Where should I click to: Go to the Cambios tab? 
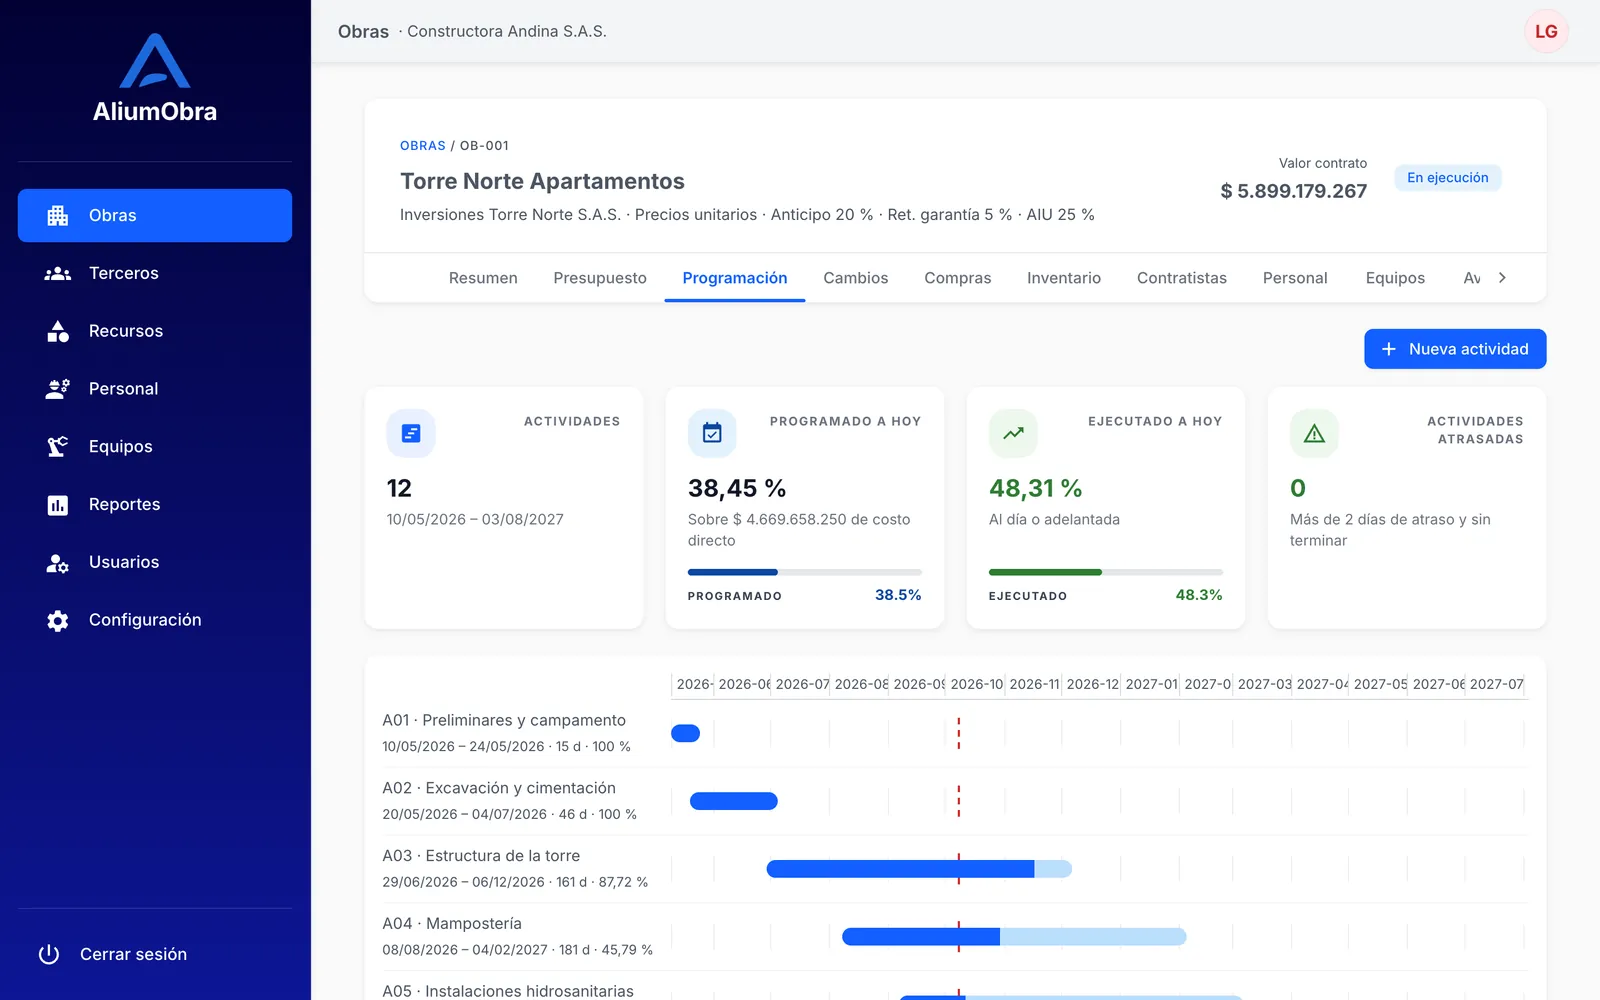pyautogui.click(x=856, y=278)
